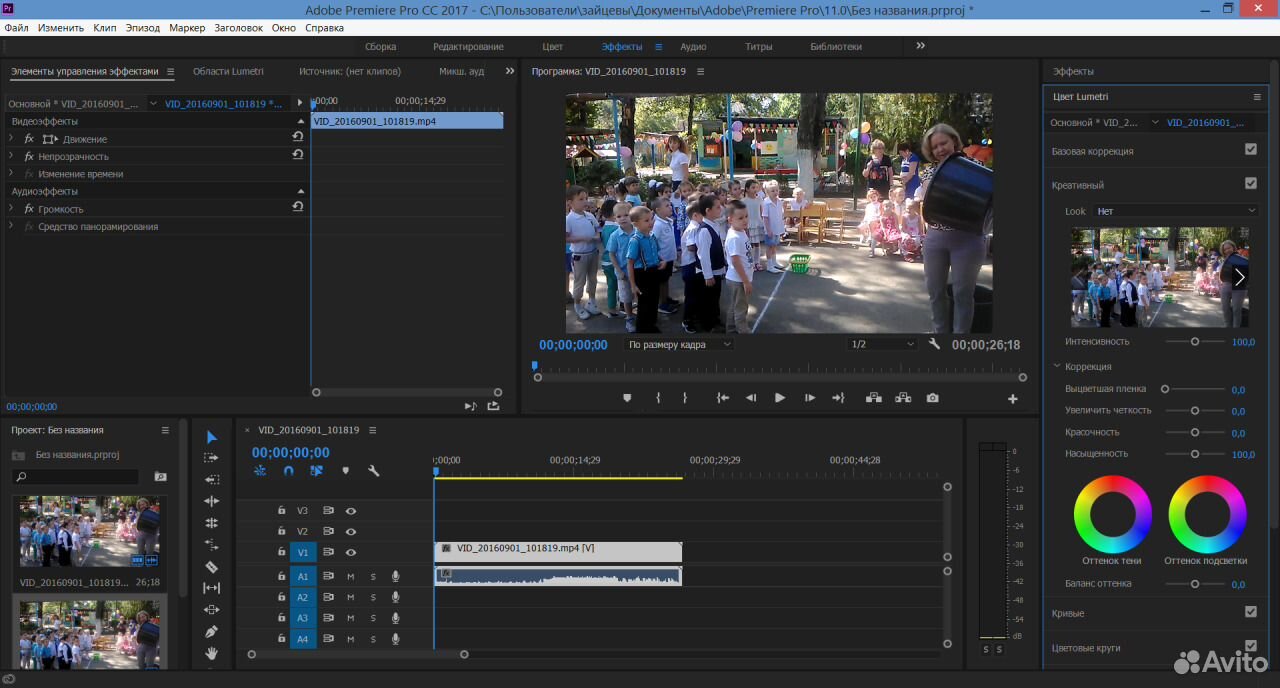Open the Маркер menu

point(187,28)
